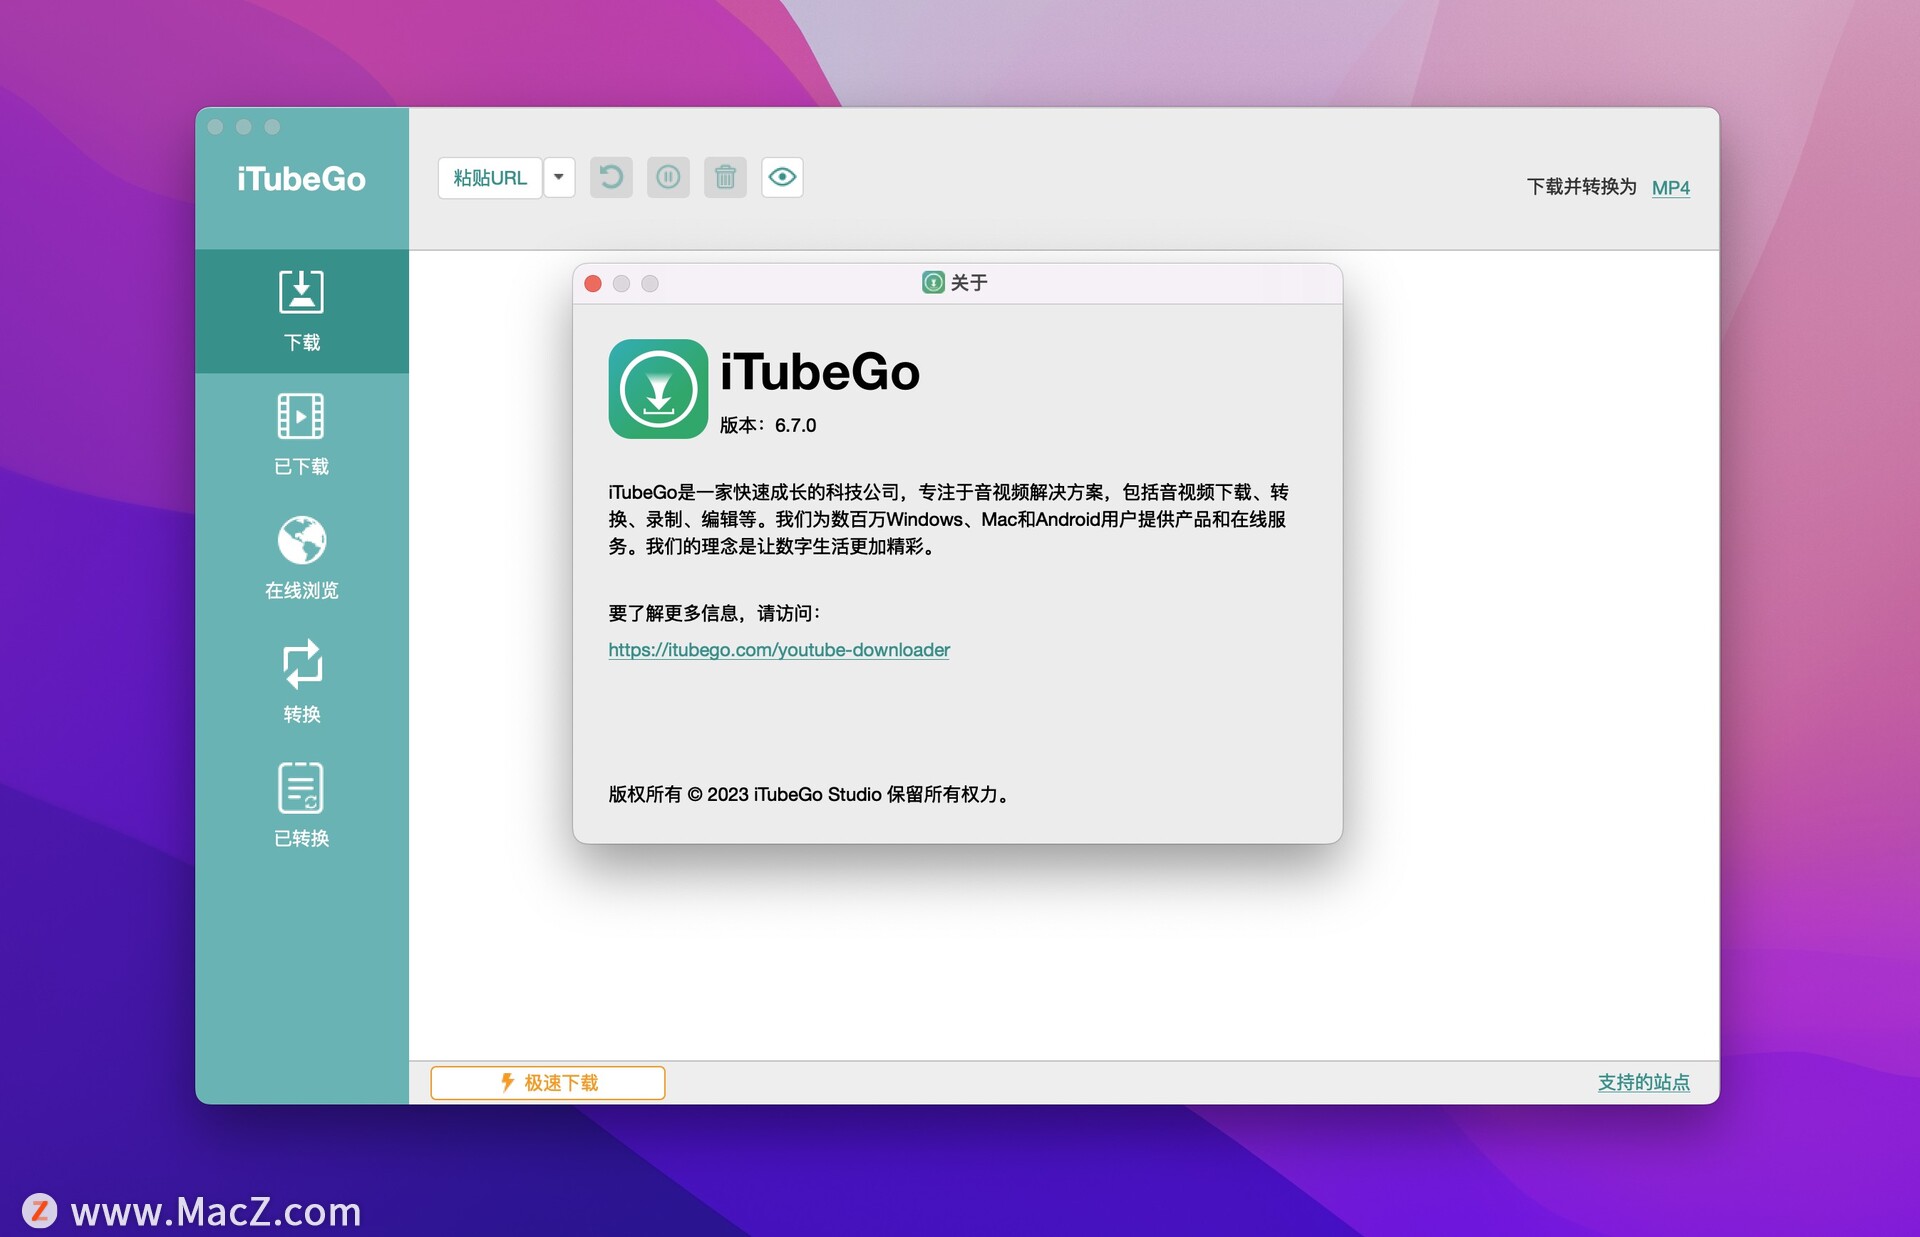The width and height of the screenshot is (1920, 1237).
Task: Click the pause all downloads icon
Action: tap(668, 178)
